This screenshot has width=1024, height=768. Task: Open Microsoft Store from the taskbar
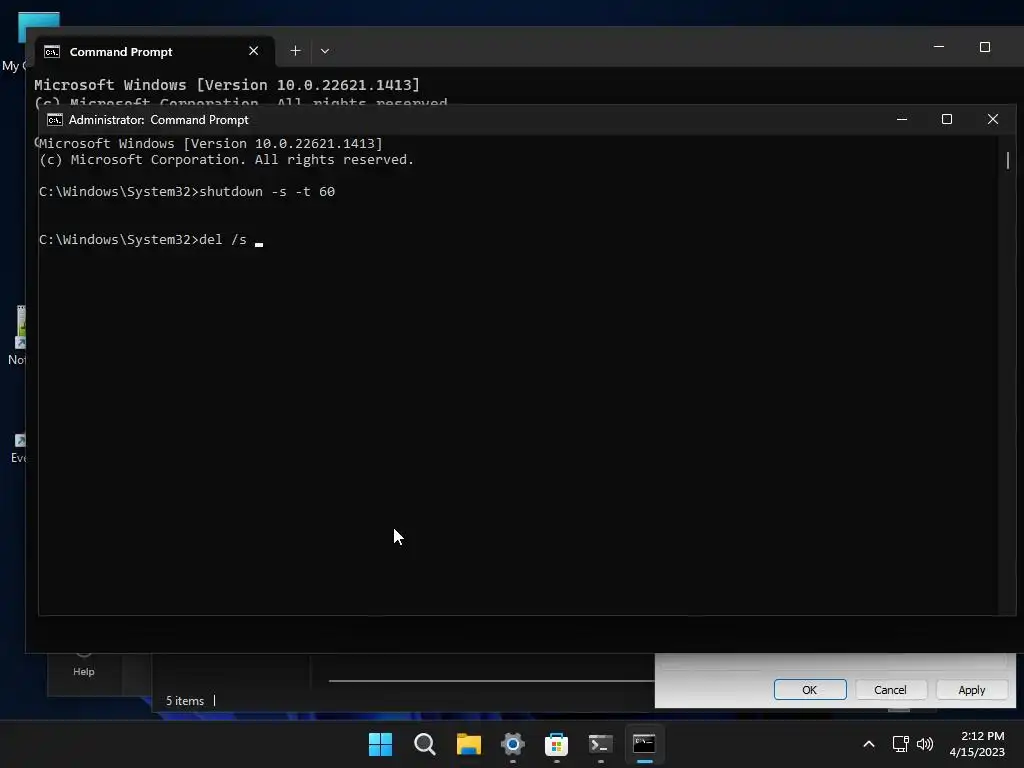(x=556, y=744)
